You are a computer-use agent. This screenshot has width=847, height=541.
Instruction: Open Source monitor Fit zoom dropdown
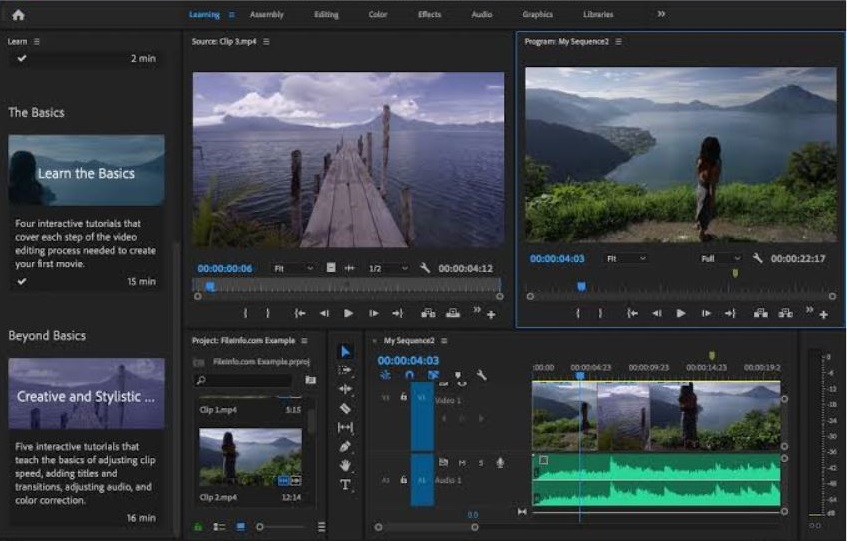tap(293, 268)
